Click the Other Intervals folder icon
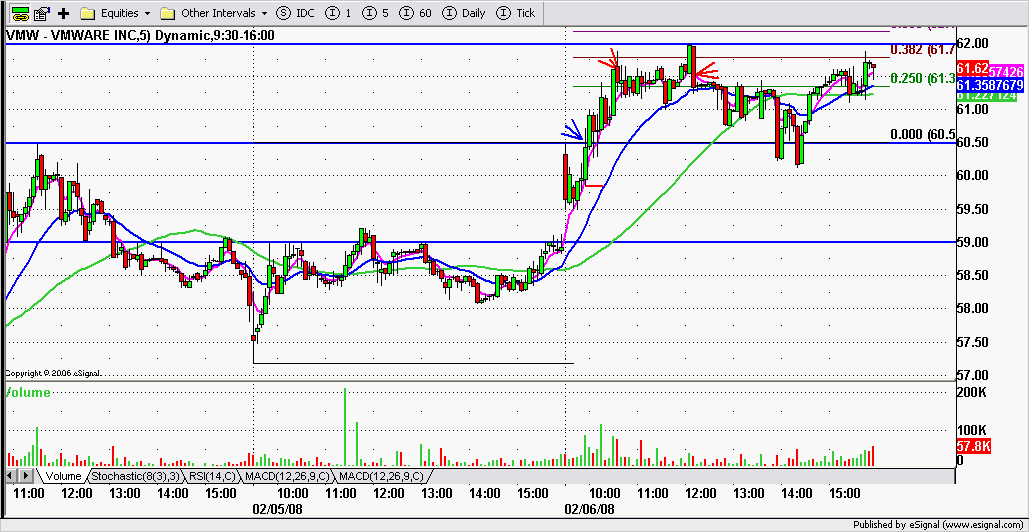Image resolution: width=1029 pixels, height=532 pixels. pyautogui.click(x=168, y=13)
